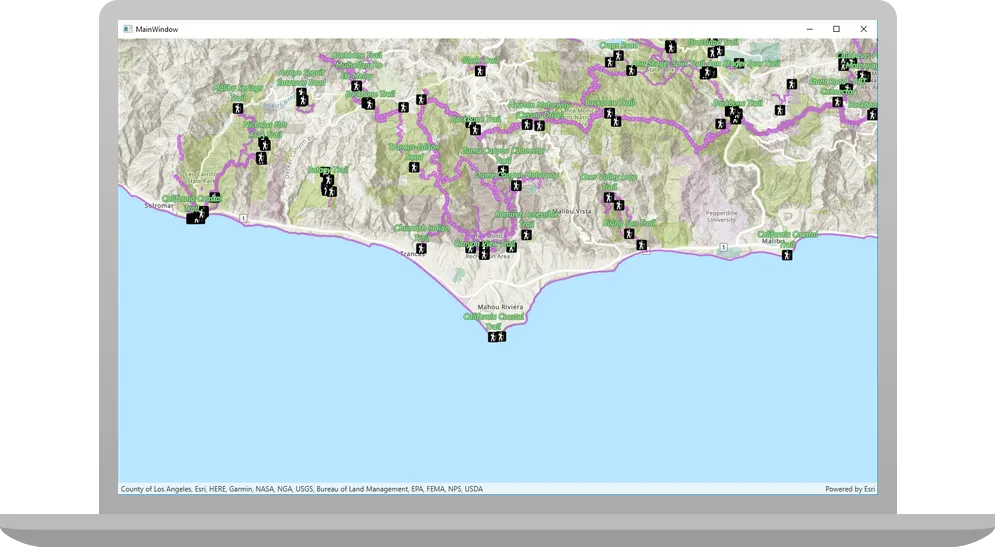Click the map attribution text starting County of Los Angeles
The height and width of the screenshot is (547, 995).
[301, 489]
